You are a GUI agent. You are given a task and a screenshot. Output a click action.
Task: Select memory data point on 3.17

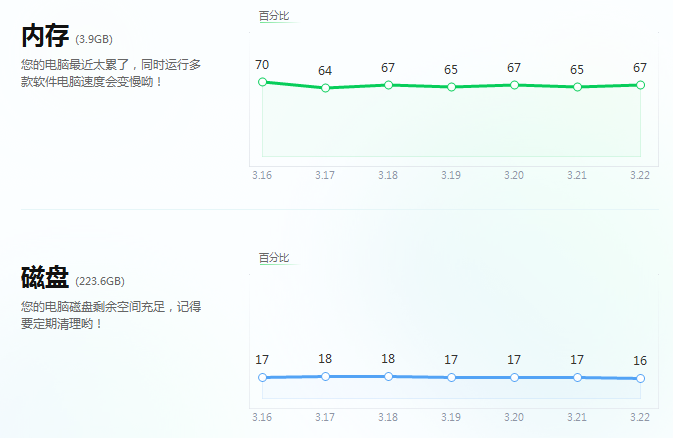pos(325,88)
